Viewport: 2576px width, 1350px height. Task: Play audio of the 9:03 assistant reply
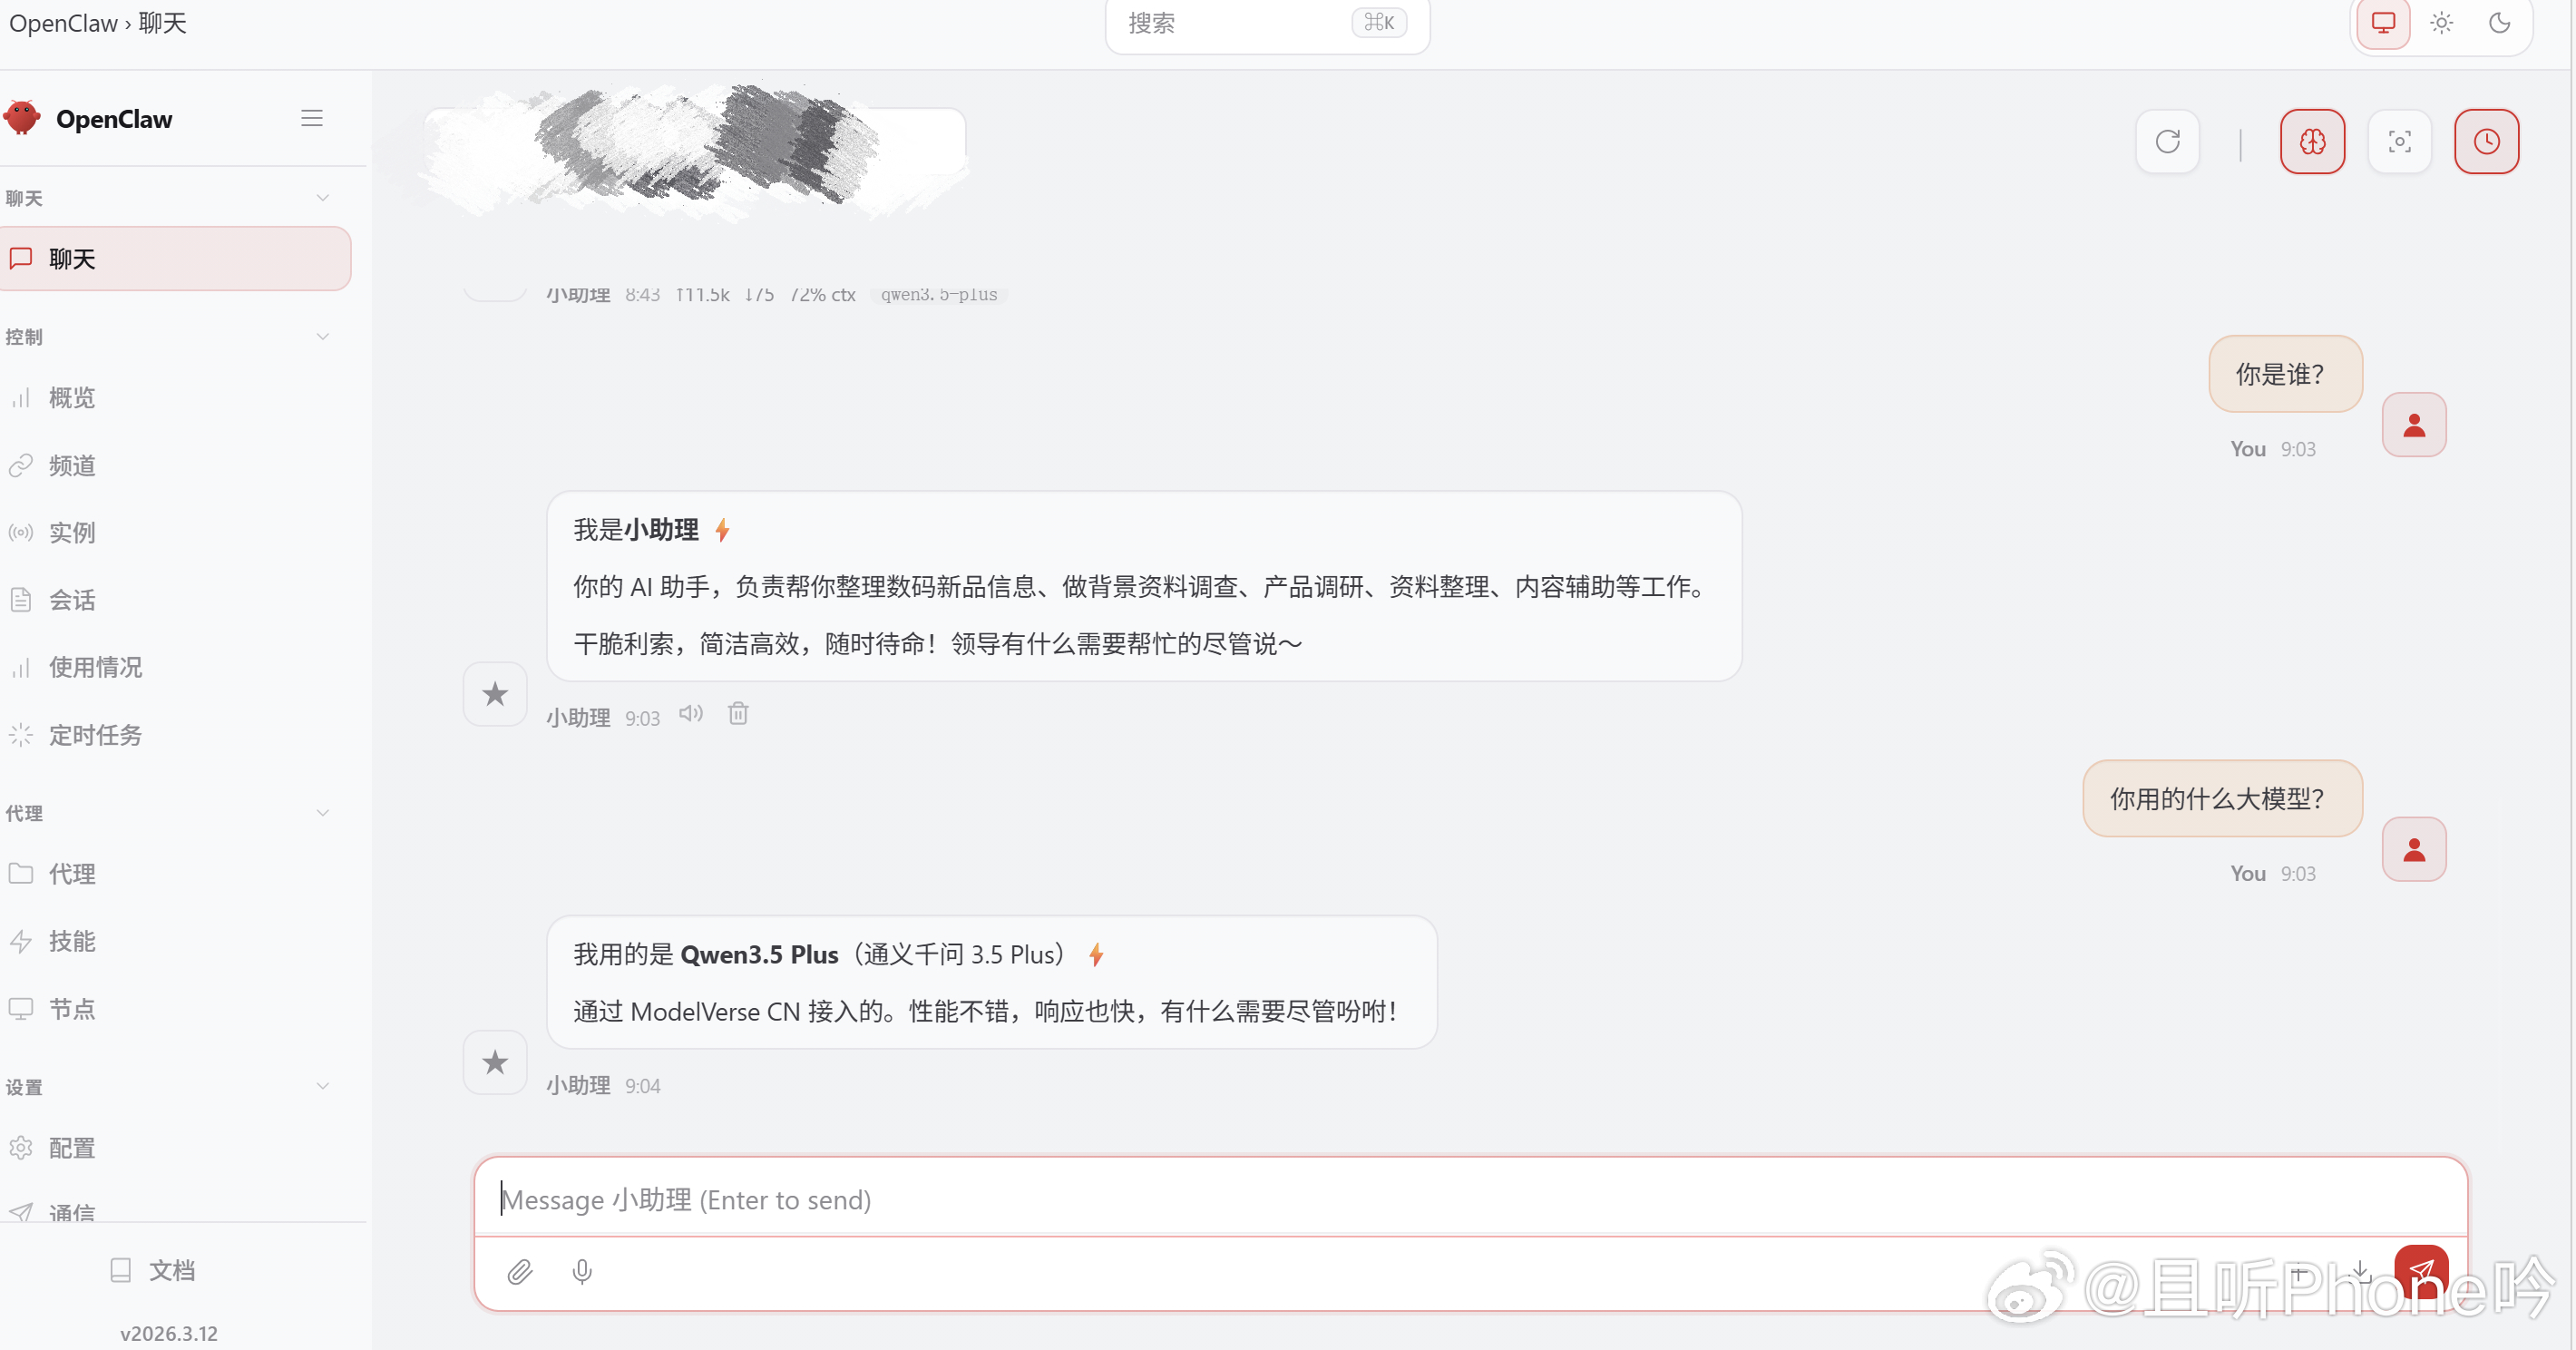[x=690, y=713]
